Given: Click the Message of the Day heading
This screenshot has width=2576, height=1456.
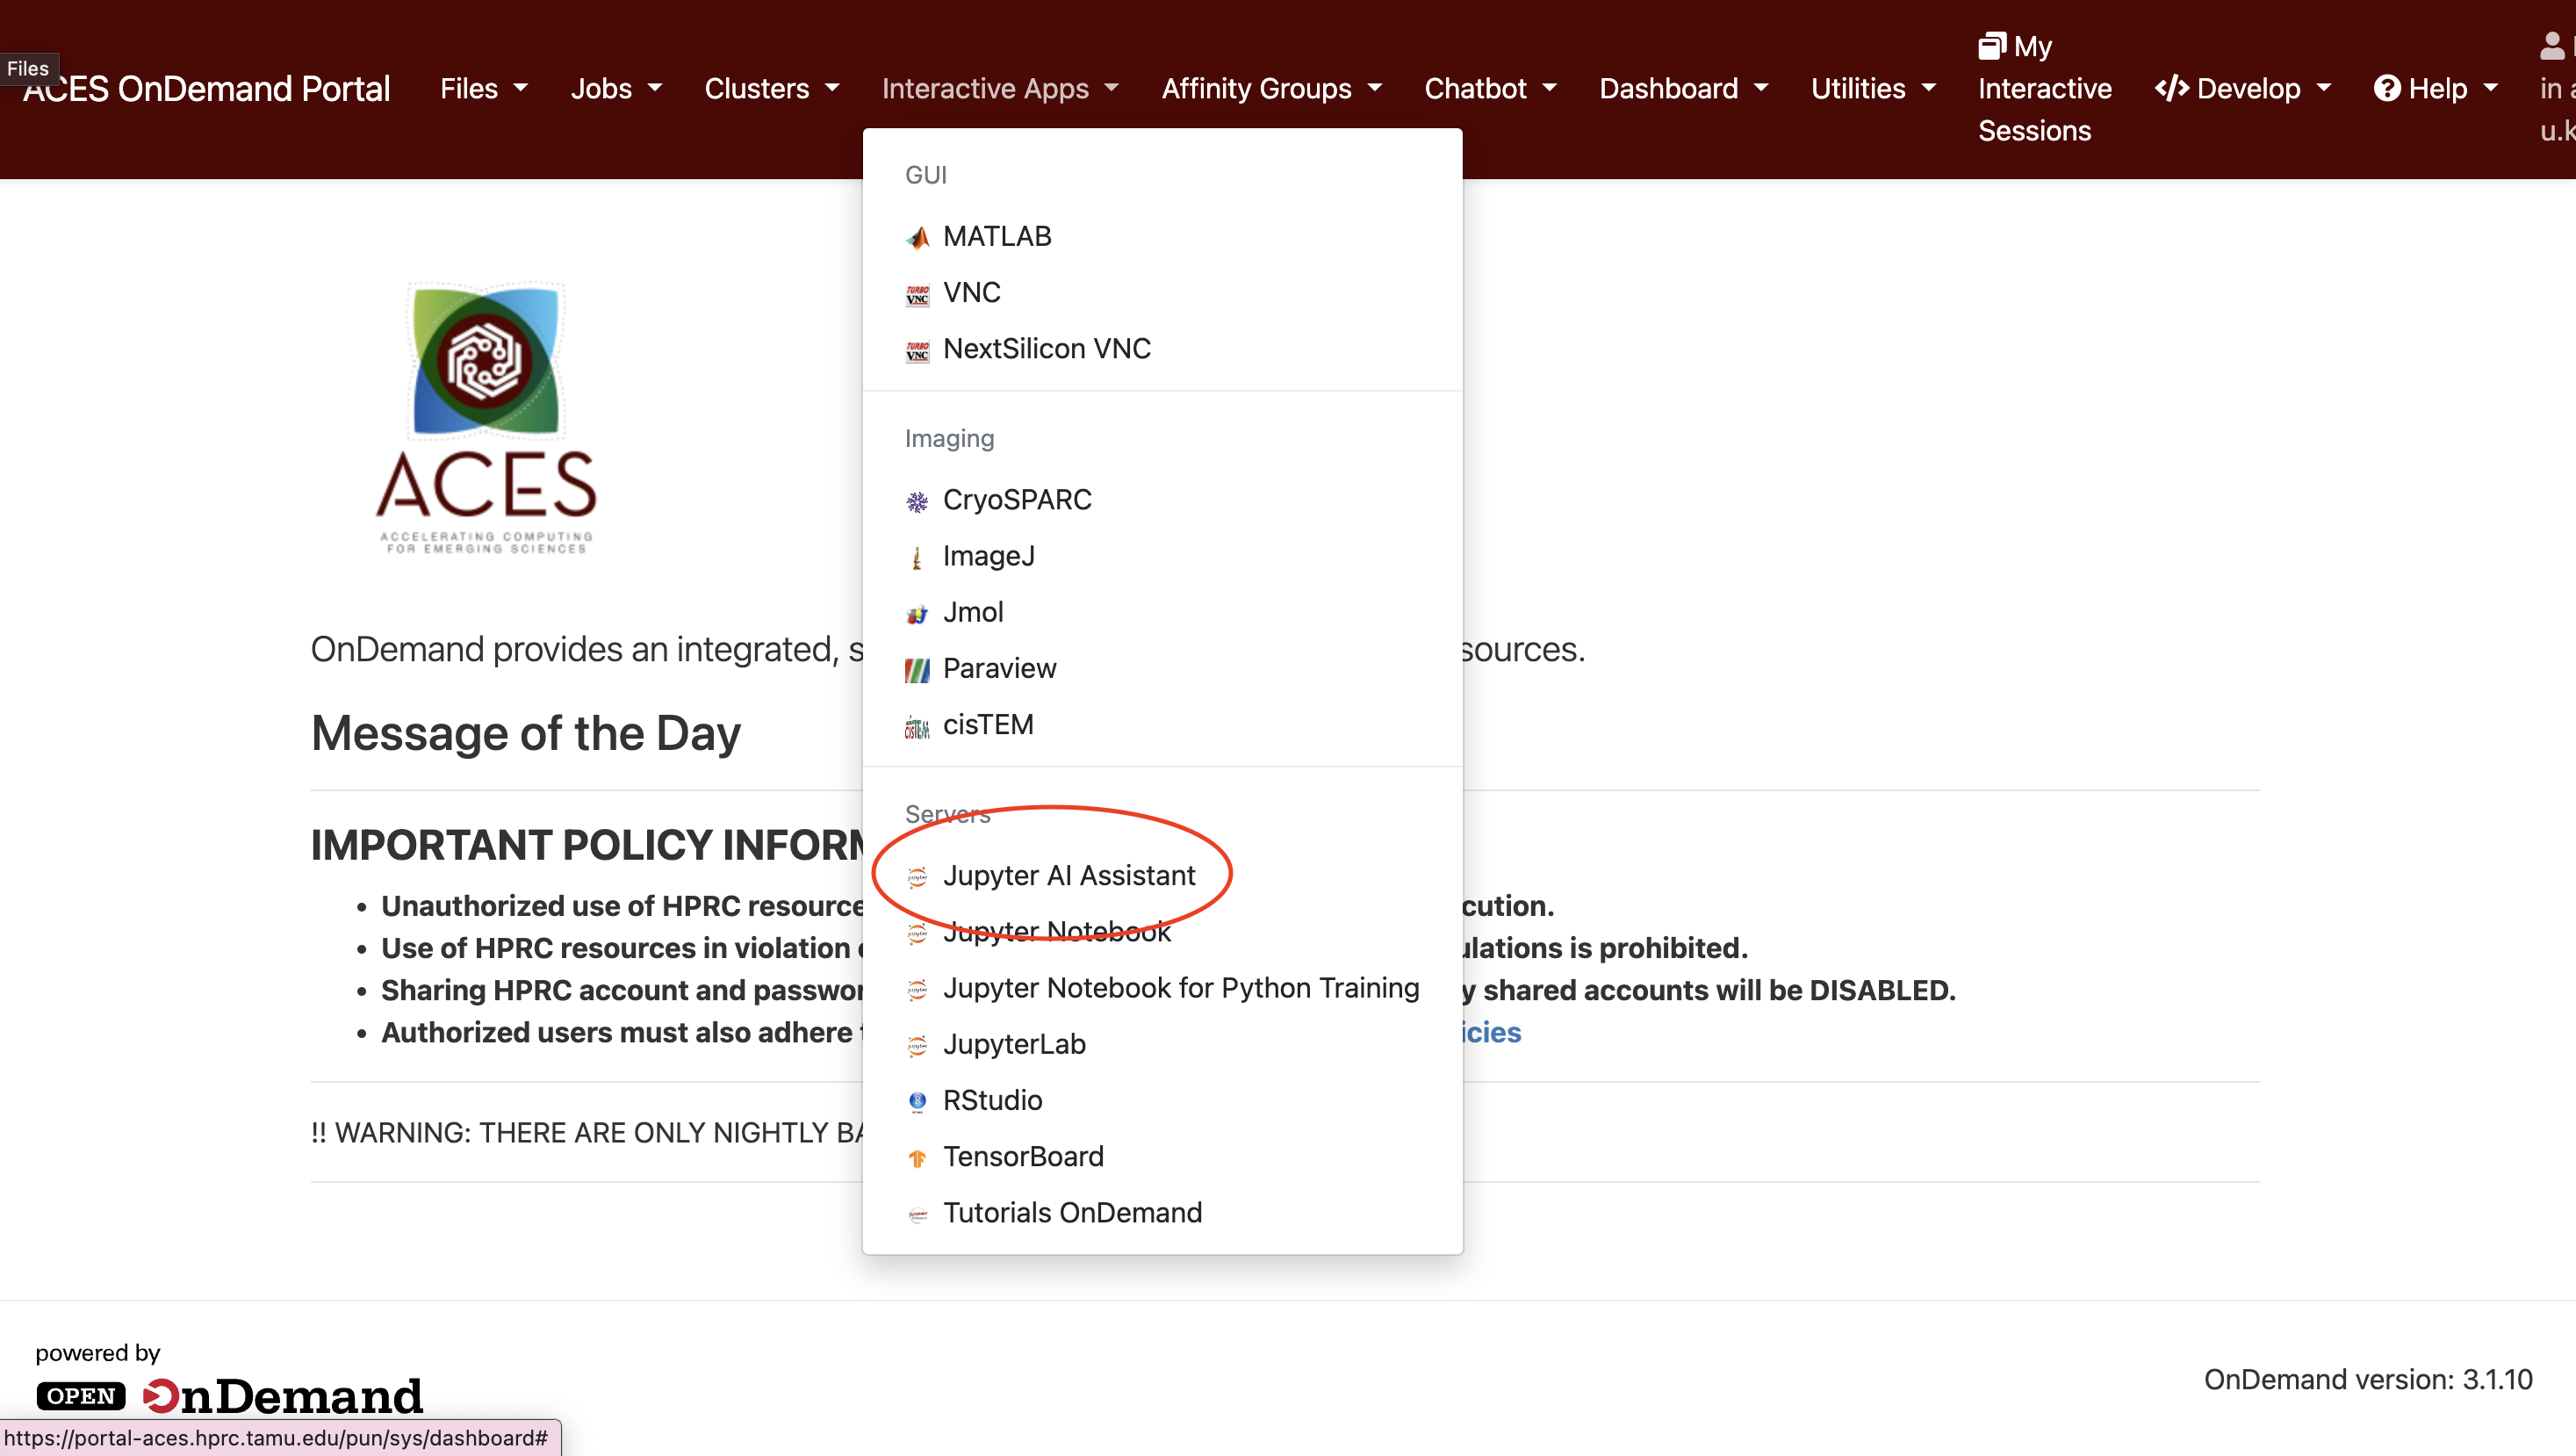Looking at the screenshot, I should (526, 733).
